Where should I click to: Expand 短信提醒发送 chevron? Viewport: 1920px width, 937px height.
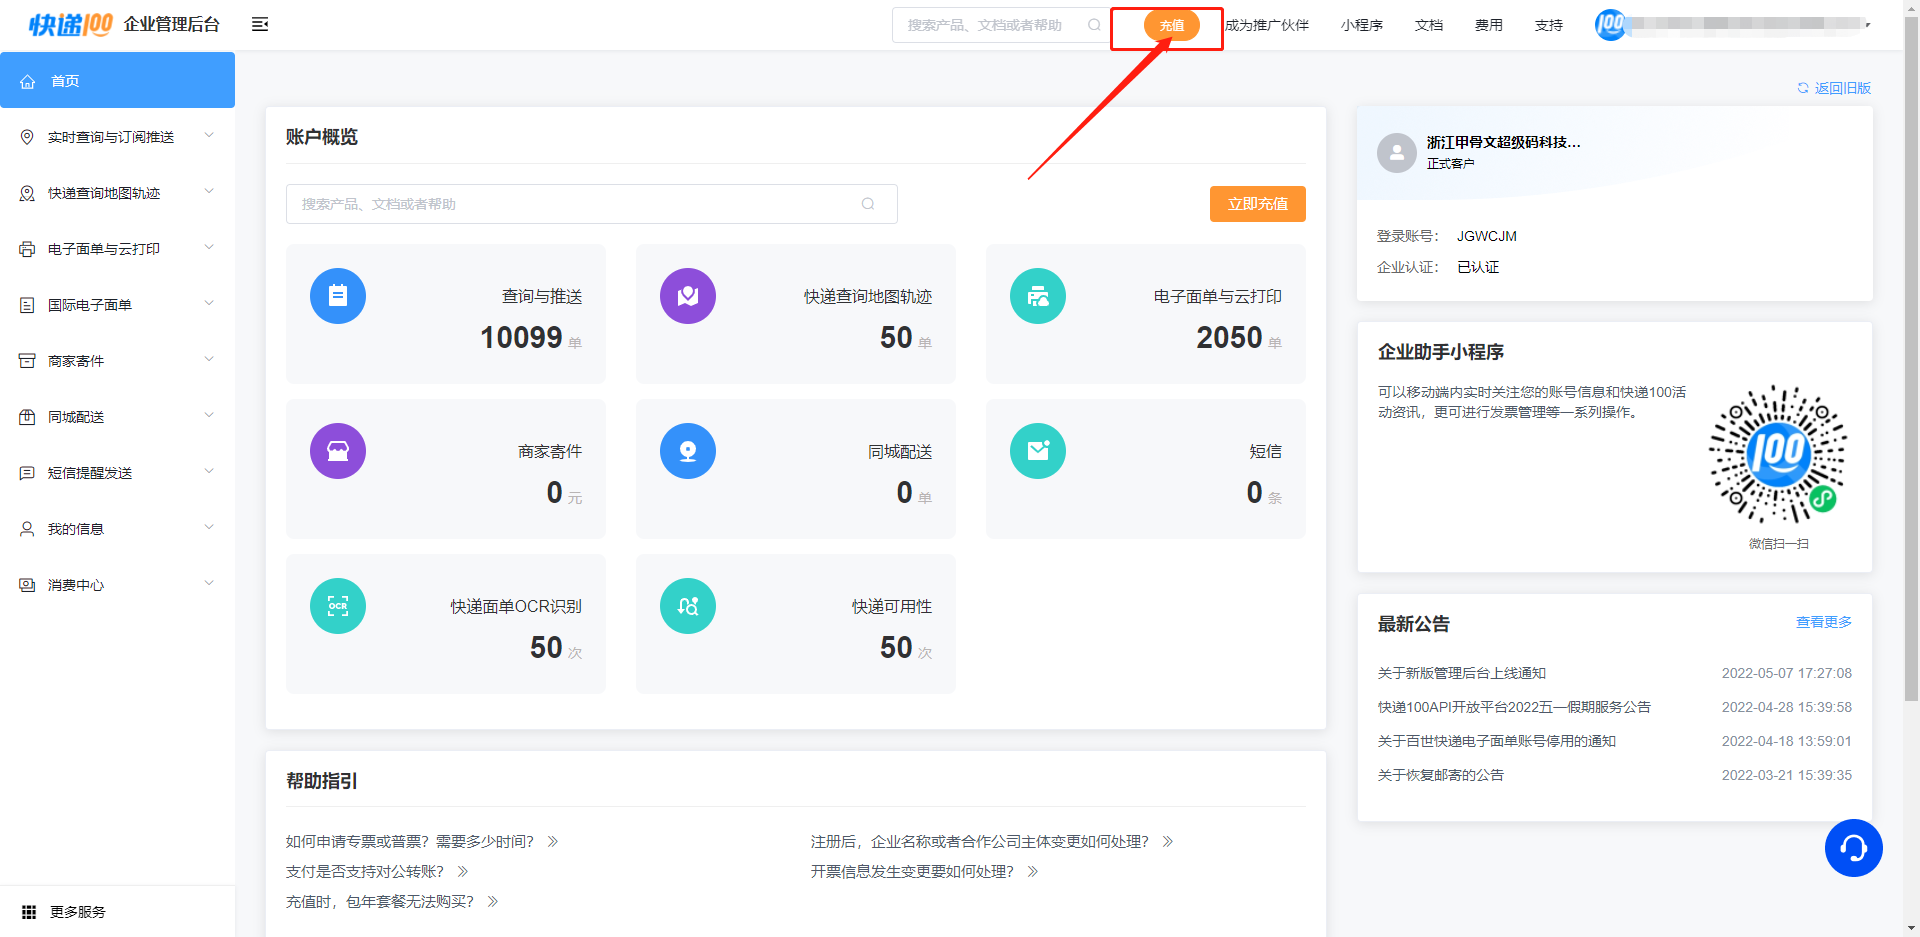pyautogui.click(x=209, y=471)
